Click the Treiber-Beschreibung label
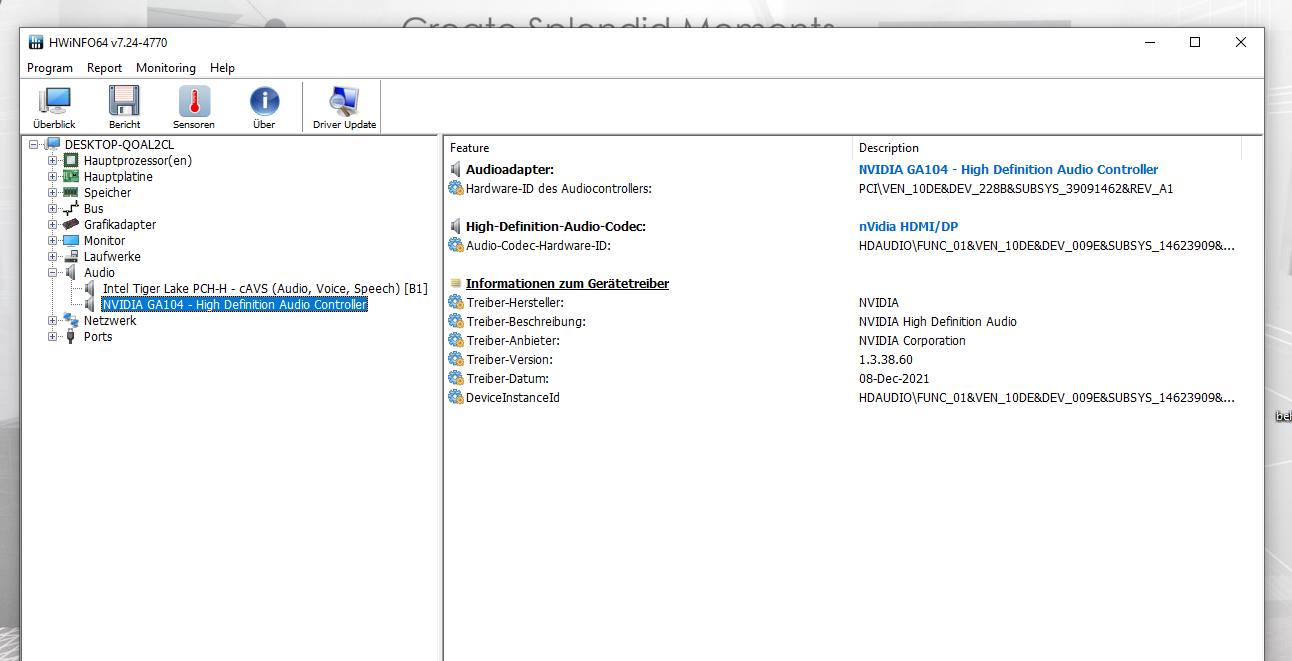 (526, 322)
